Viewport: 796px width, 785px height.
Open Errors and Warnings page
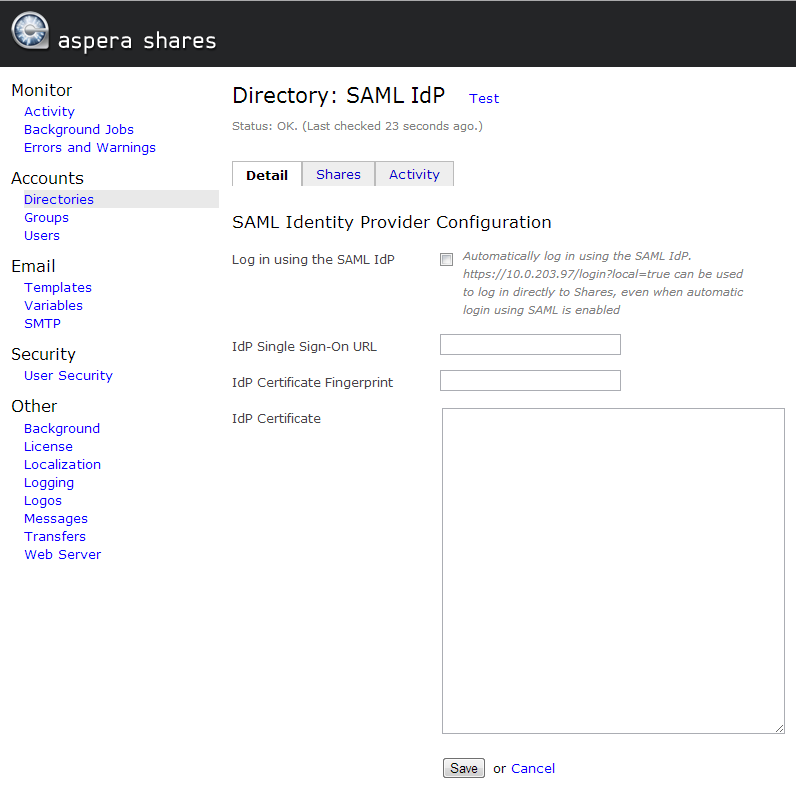pyautogui.click(x=90, y=147)
